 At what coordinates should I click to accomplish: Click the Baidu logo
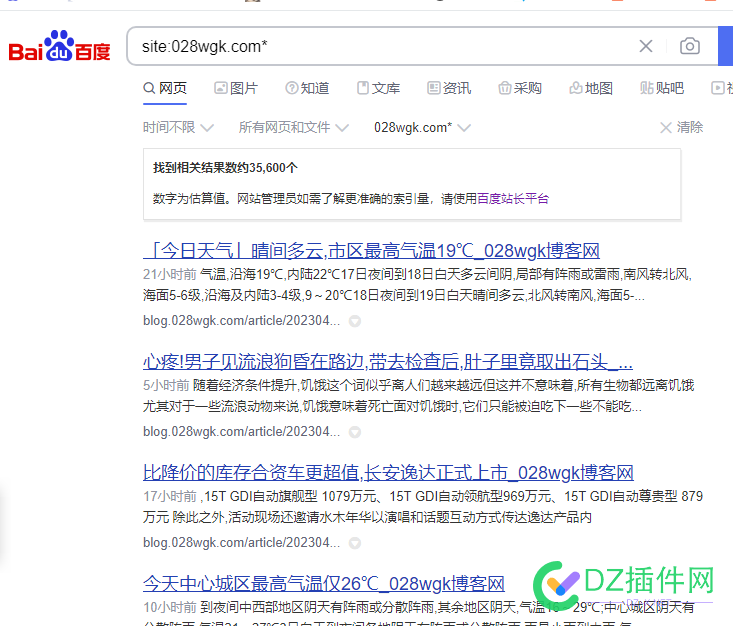click(x=59, y=46)
